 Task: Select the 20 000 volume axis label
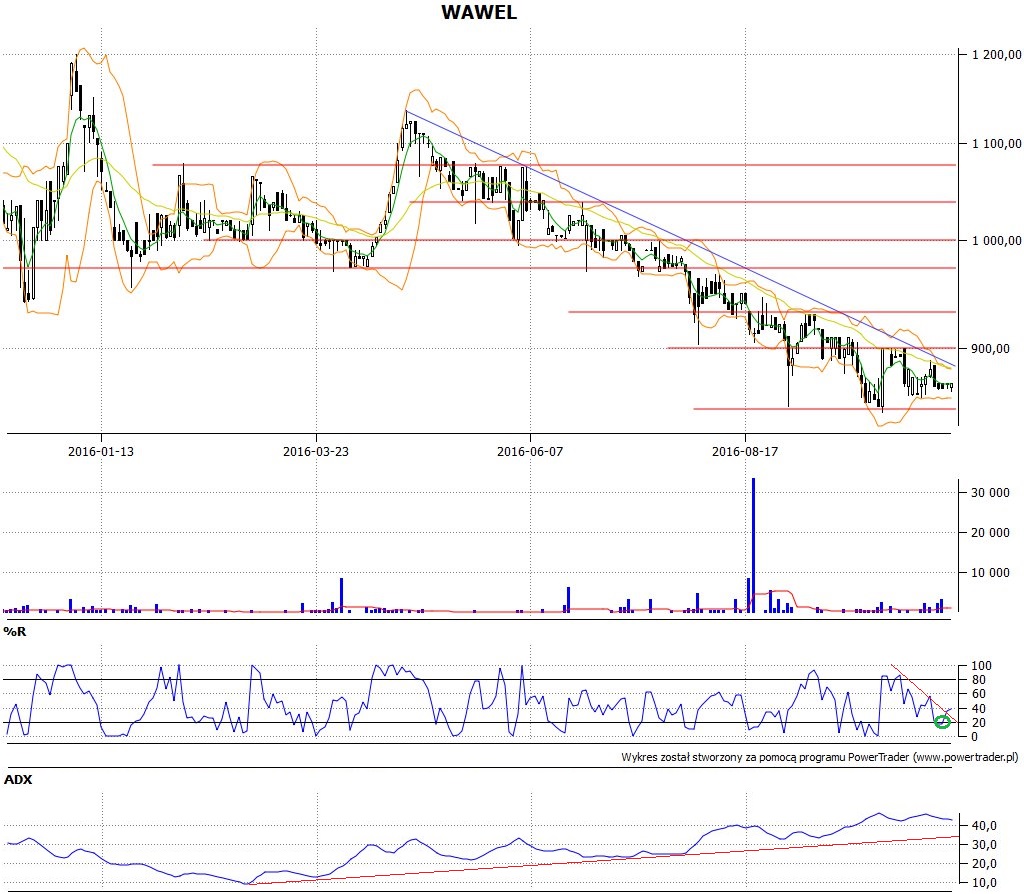click(x=990, y=533)
